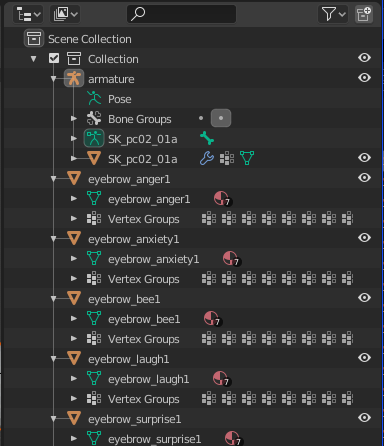
Task: Click the Bone Groups icon
Action: tap(94, 118)
